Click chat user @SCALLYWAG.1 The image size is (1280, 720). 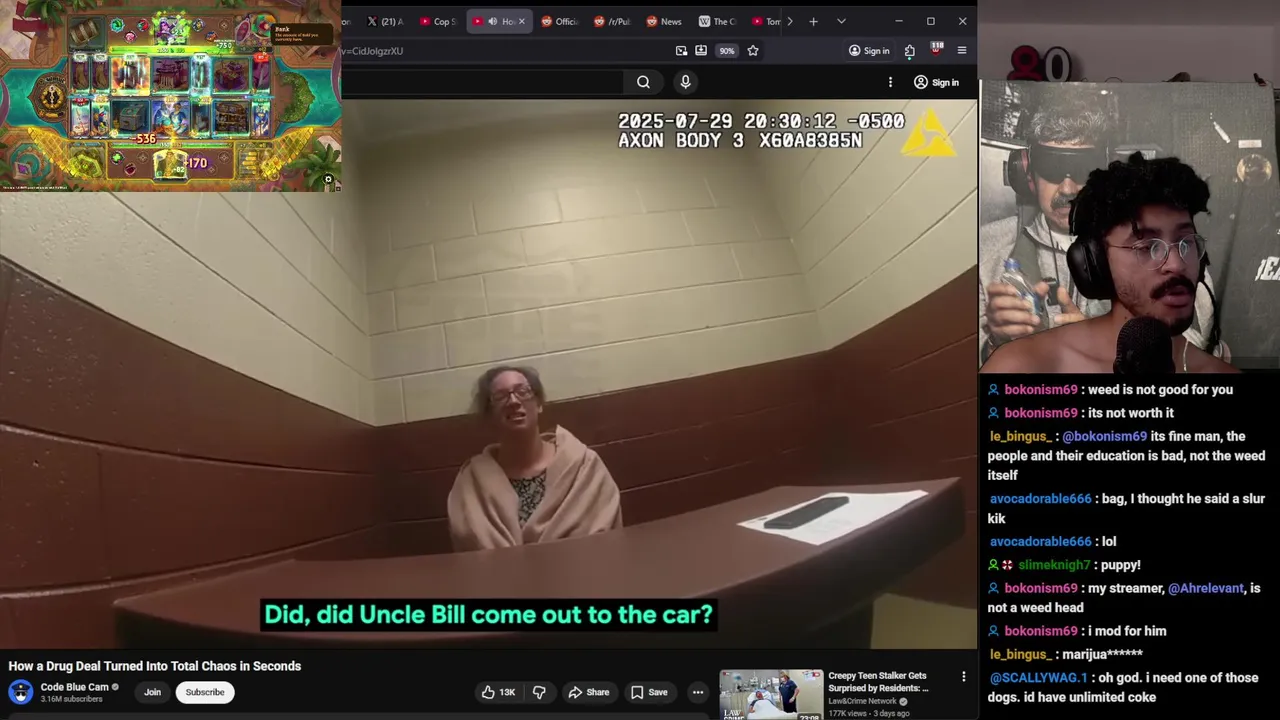click(1037, 677)
